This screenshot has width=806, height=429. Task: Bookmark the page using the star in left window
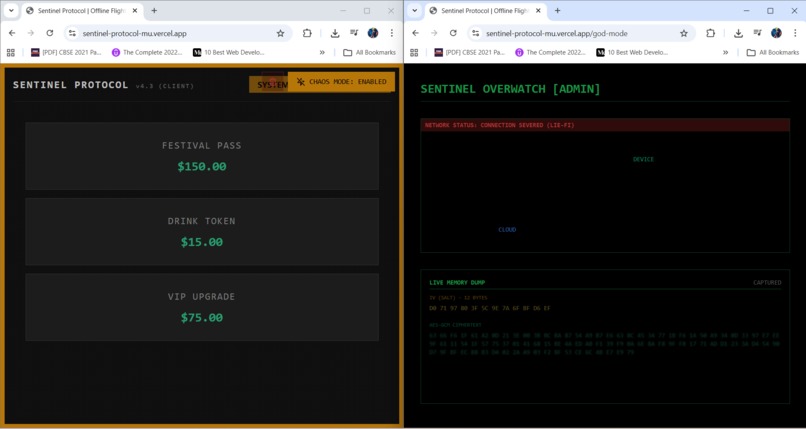pyautogui.click(x=280, y=33)
